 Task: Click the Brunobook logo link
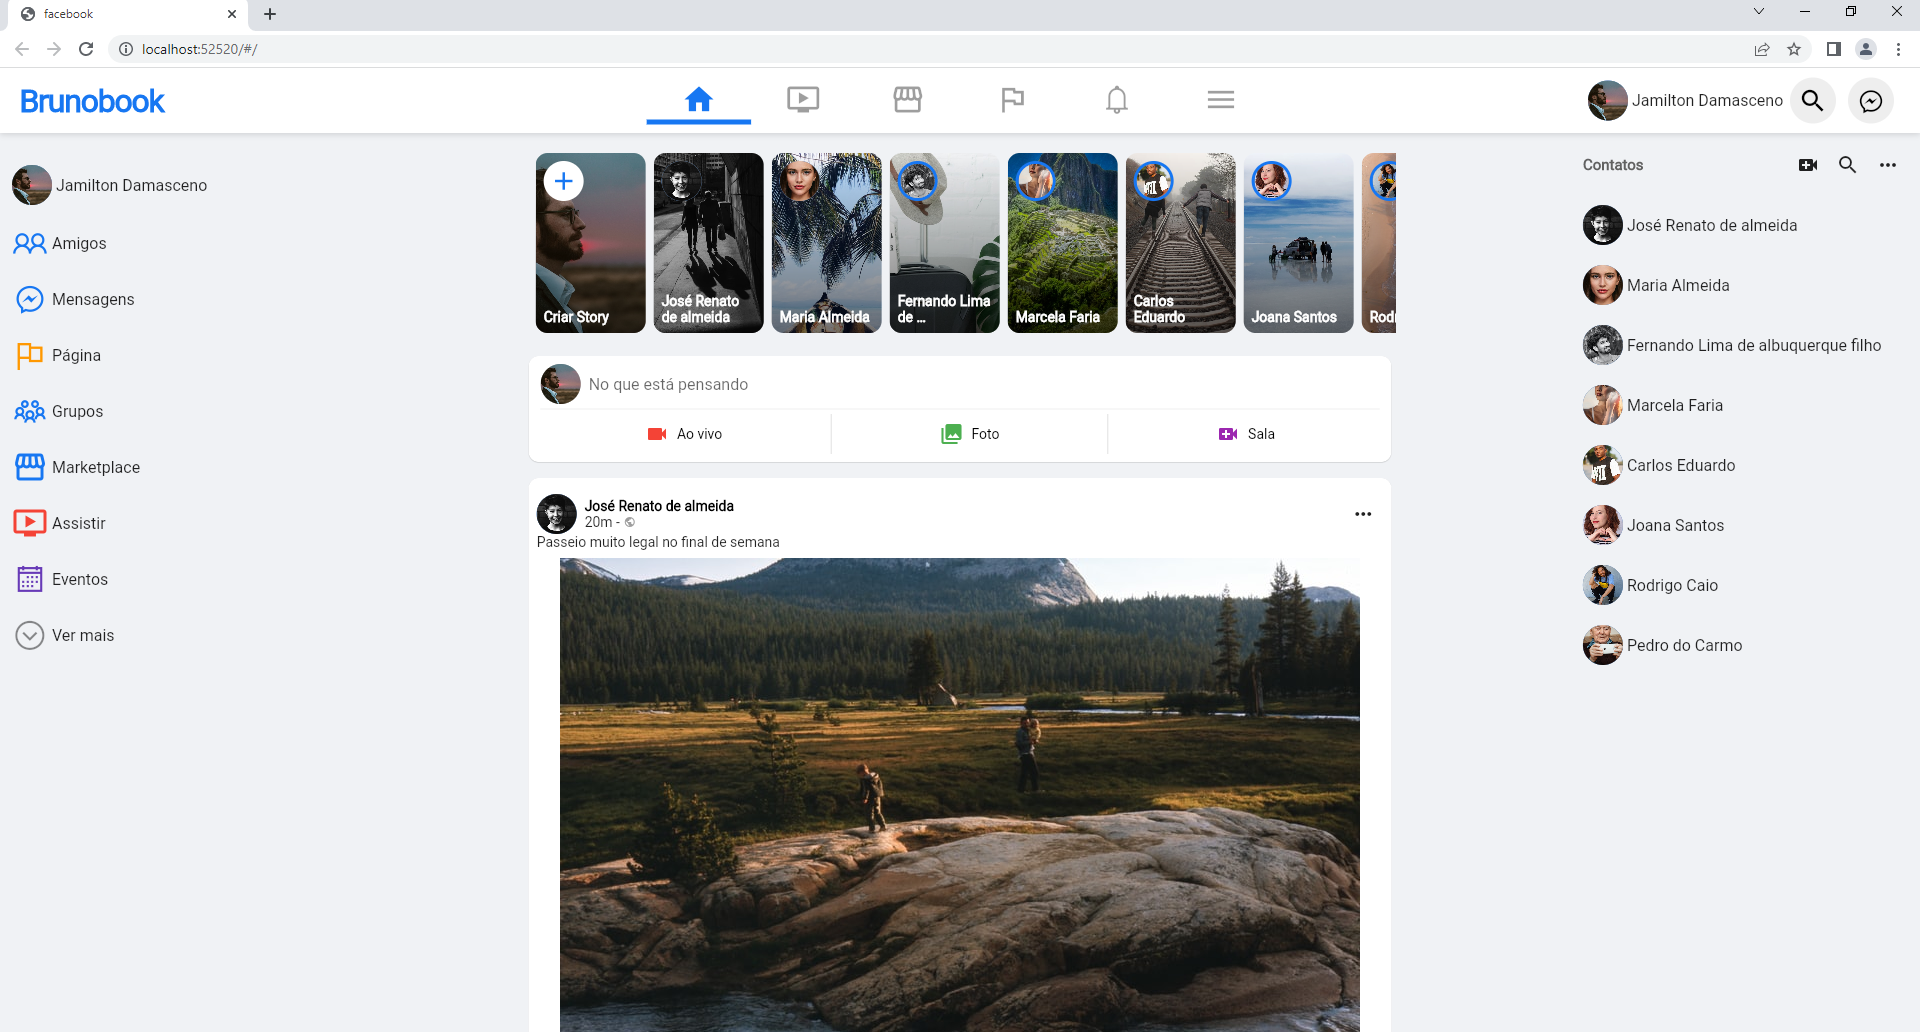click(x=91, y=100)
